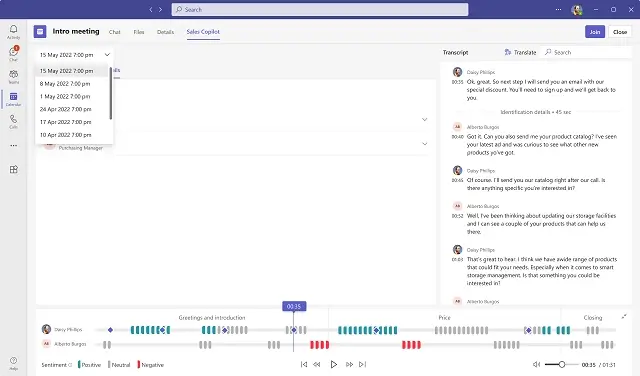
Task: Click the sentiment info icon
Action: tap(70, 365)
